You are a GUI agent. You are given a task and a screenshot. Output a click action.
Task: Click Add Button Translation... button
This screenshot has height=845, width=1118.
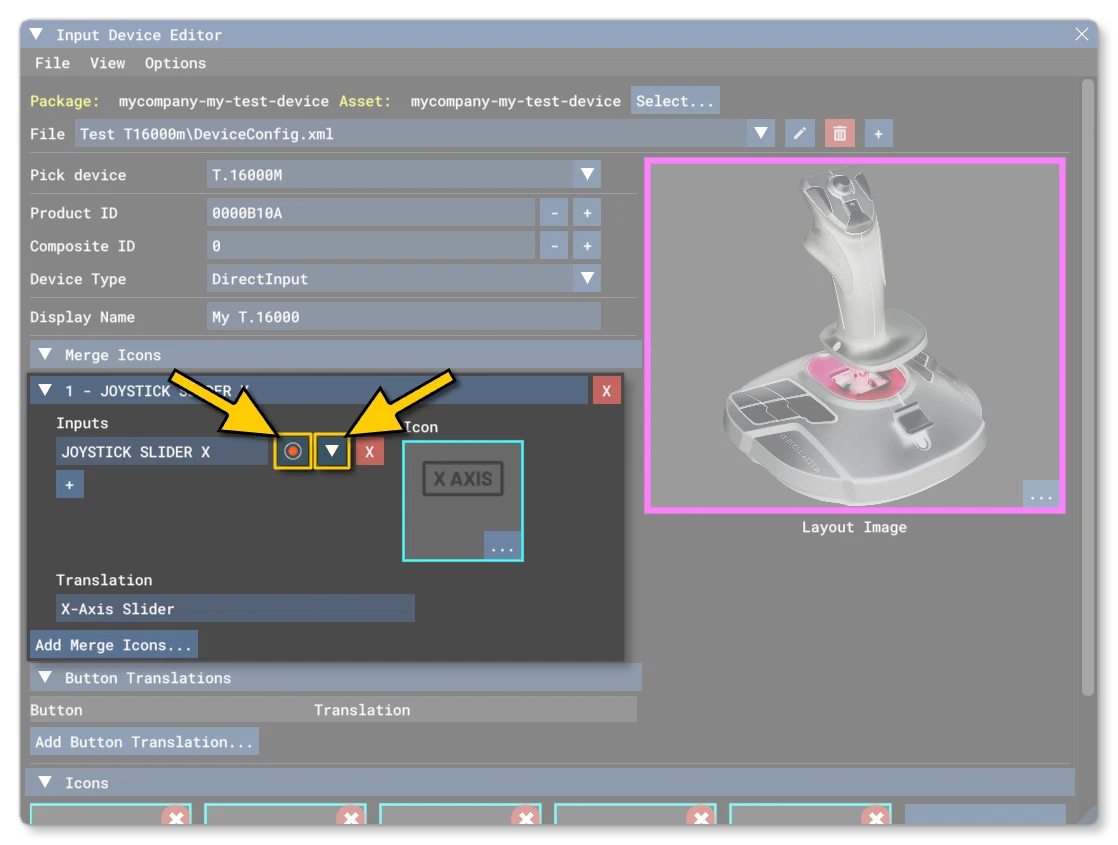144,742
